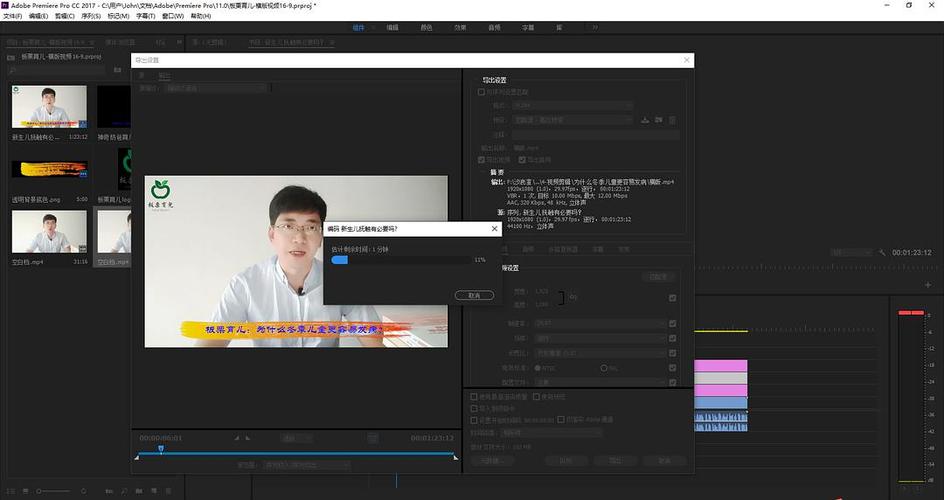The width and height of the screenshot is (944, 500).
Task: Open the source scaling dropdown above preview
Action: click(x=216, y=88)
